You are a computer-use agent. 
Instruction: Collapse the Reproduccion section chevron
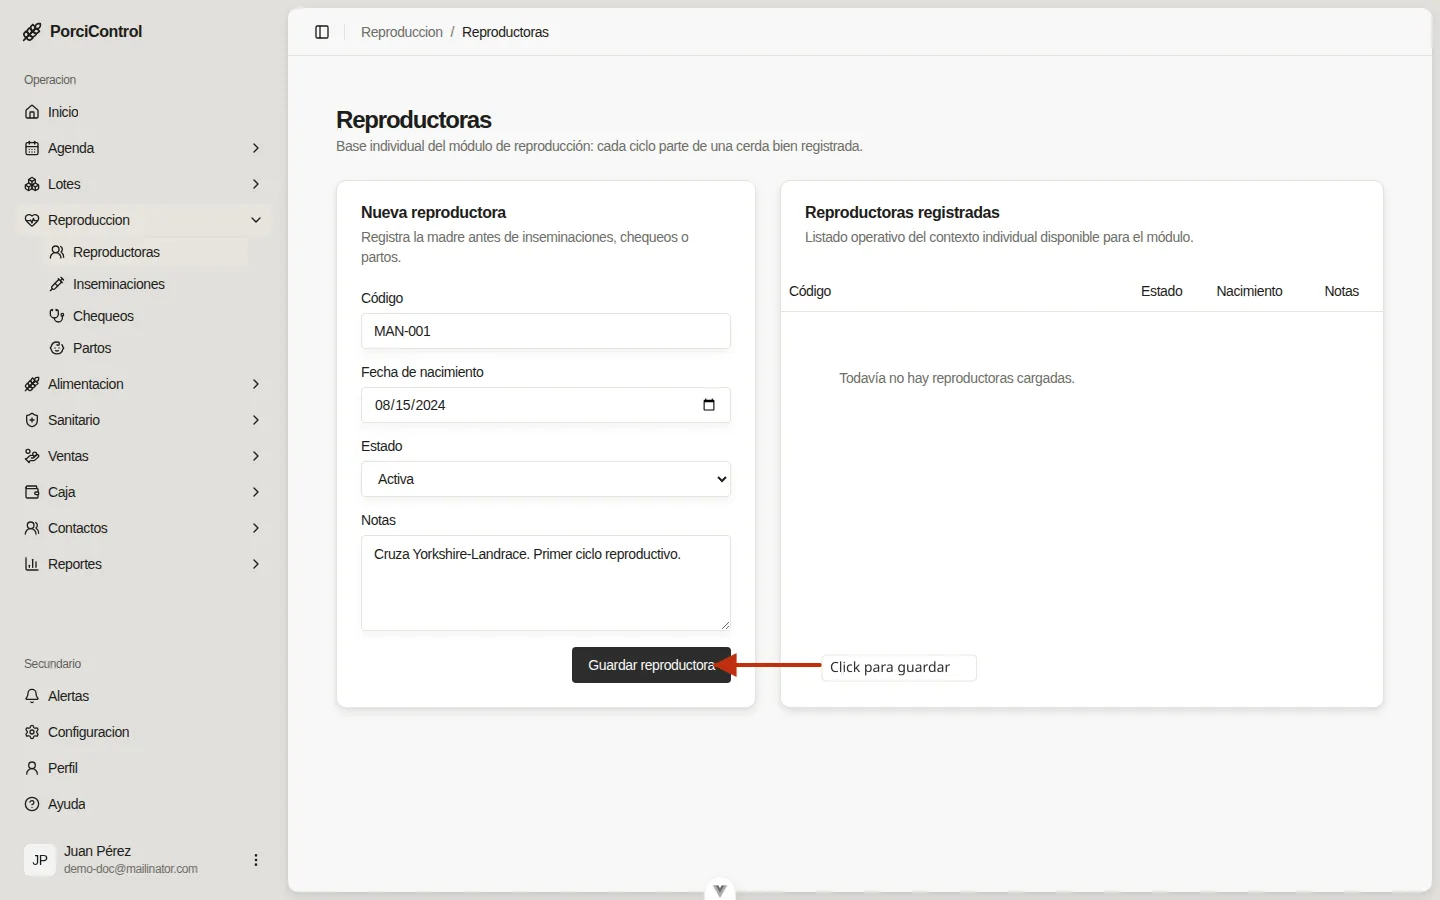(256, 220)
